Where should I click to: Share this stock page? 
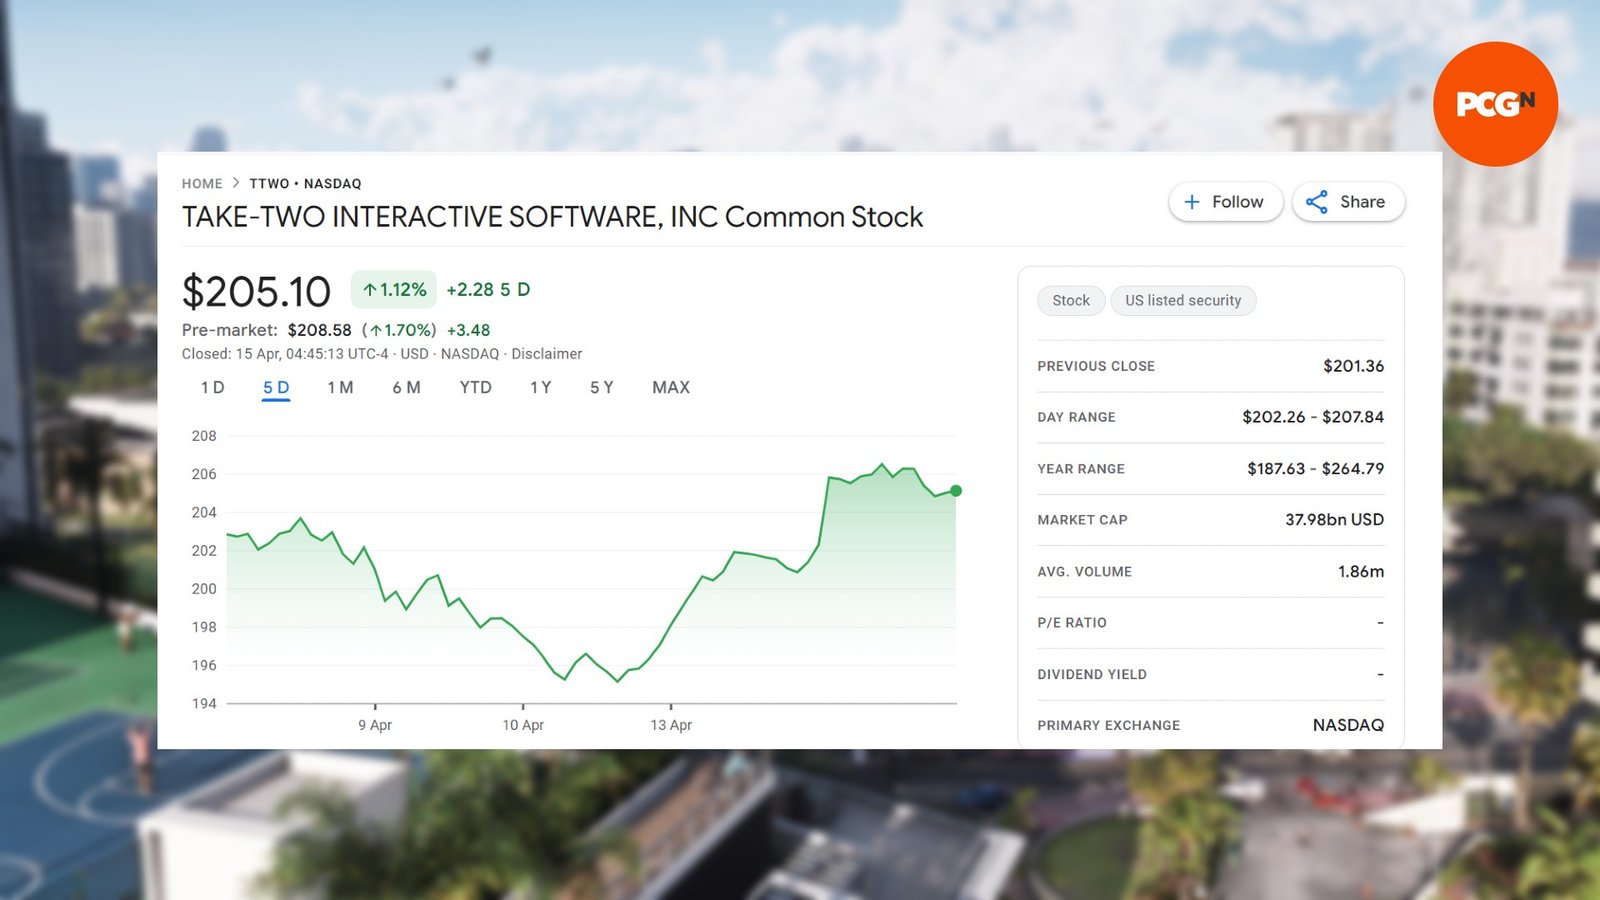pos(1348,202)
